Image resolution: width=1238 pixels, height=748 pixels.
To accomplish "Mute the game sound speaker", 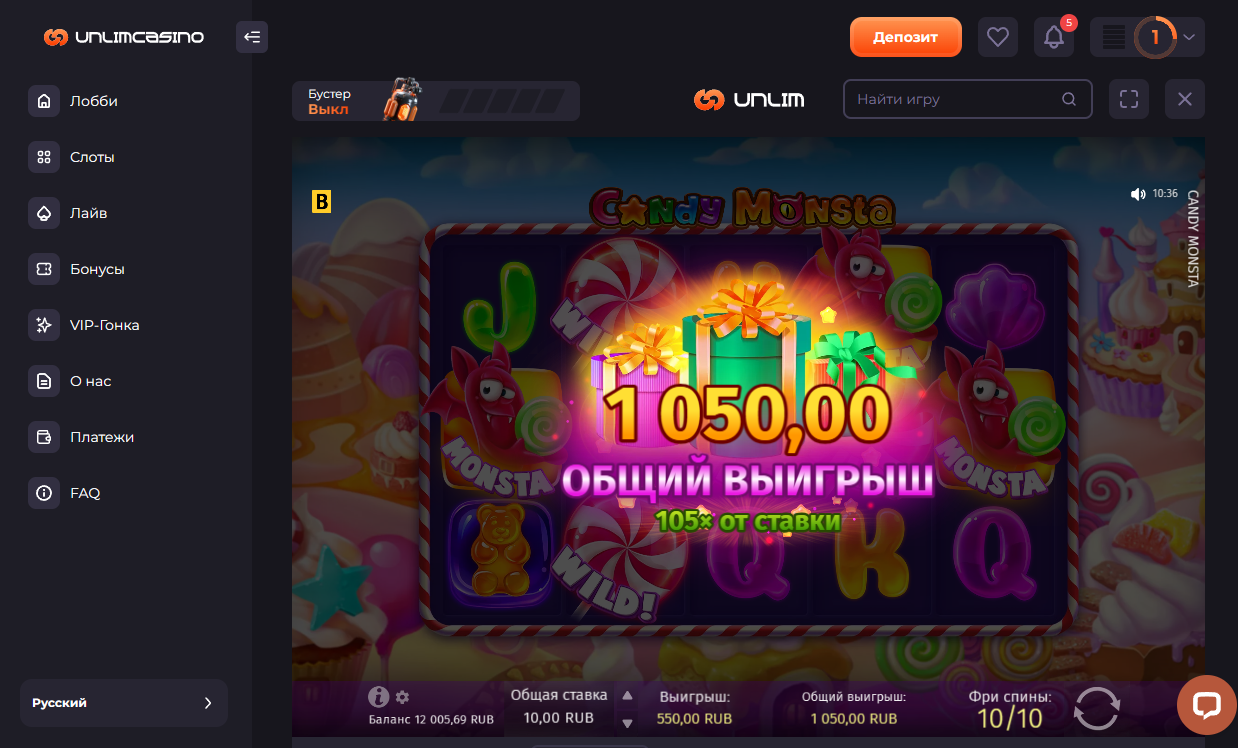I will pyautogui.click(x=1137, y=194).
